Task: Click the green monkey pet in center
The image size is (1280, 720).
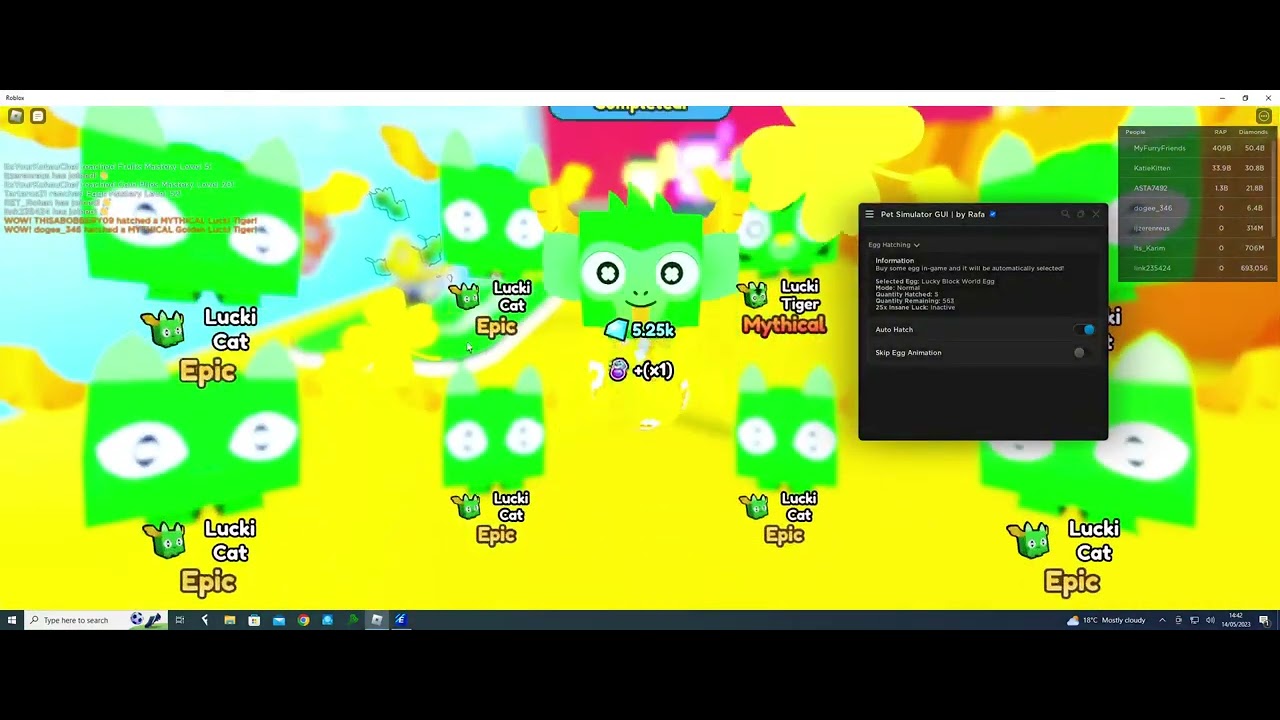Action: [x=640, y=262]
